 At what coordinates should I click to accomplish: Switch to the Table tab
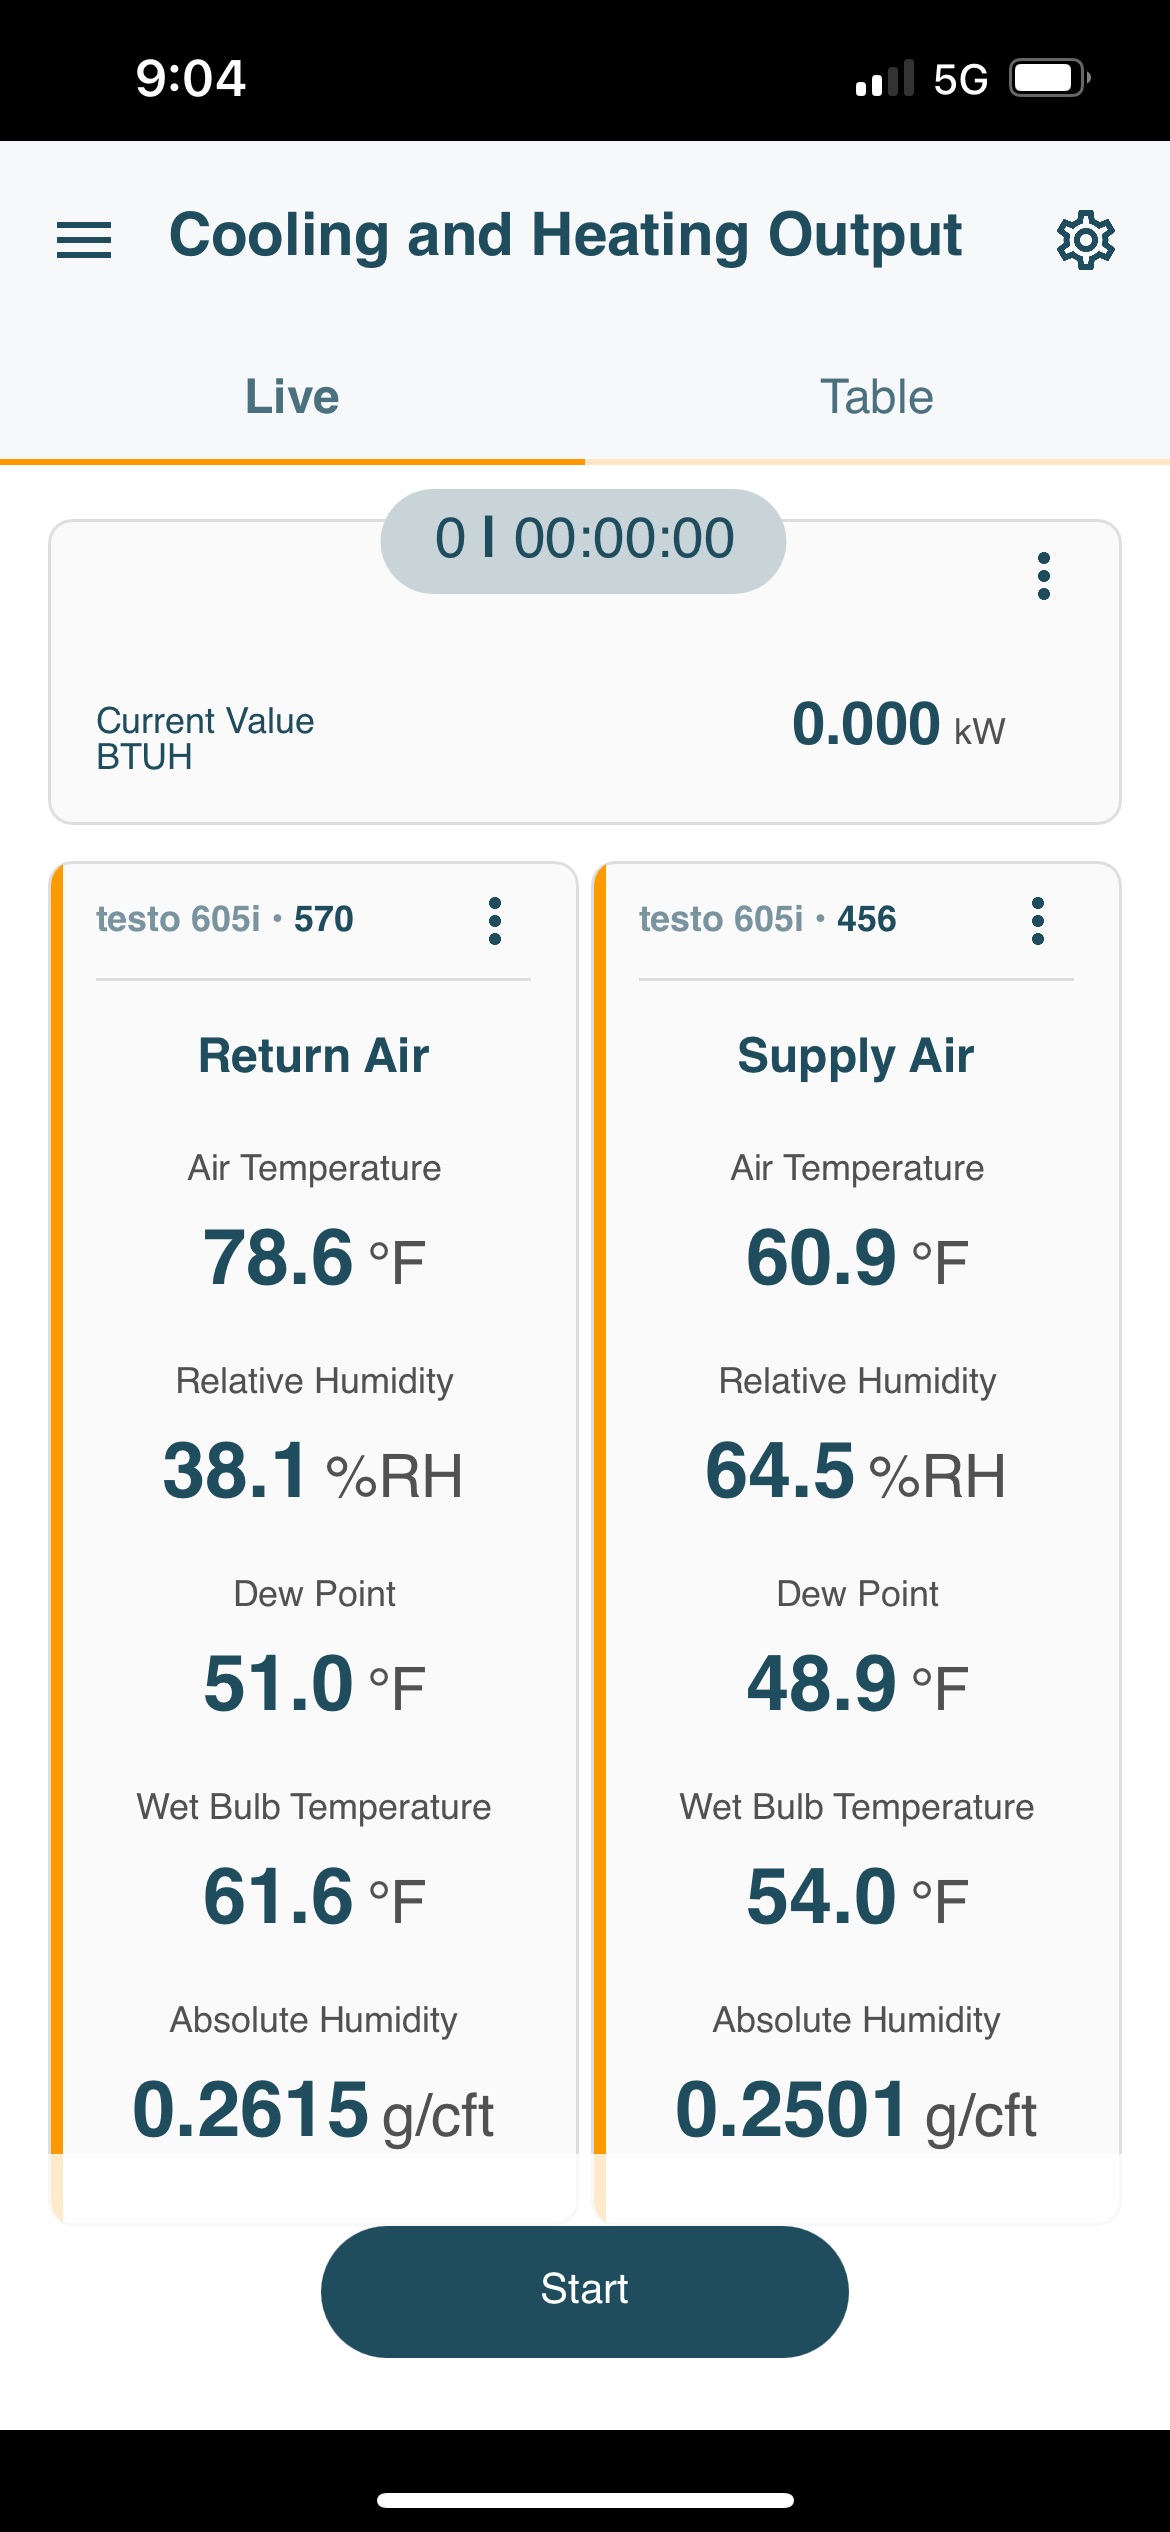pos(877,397)
